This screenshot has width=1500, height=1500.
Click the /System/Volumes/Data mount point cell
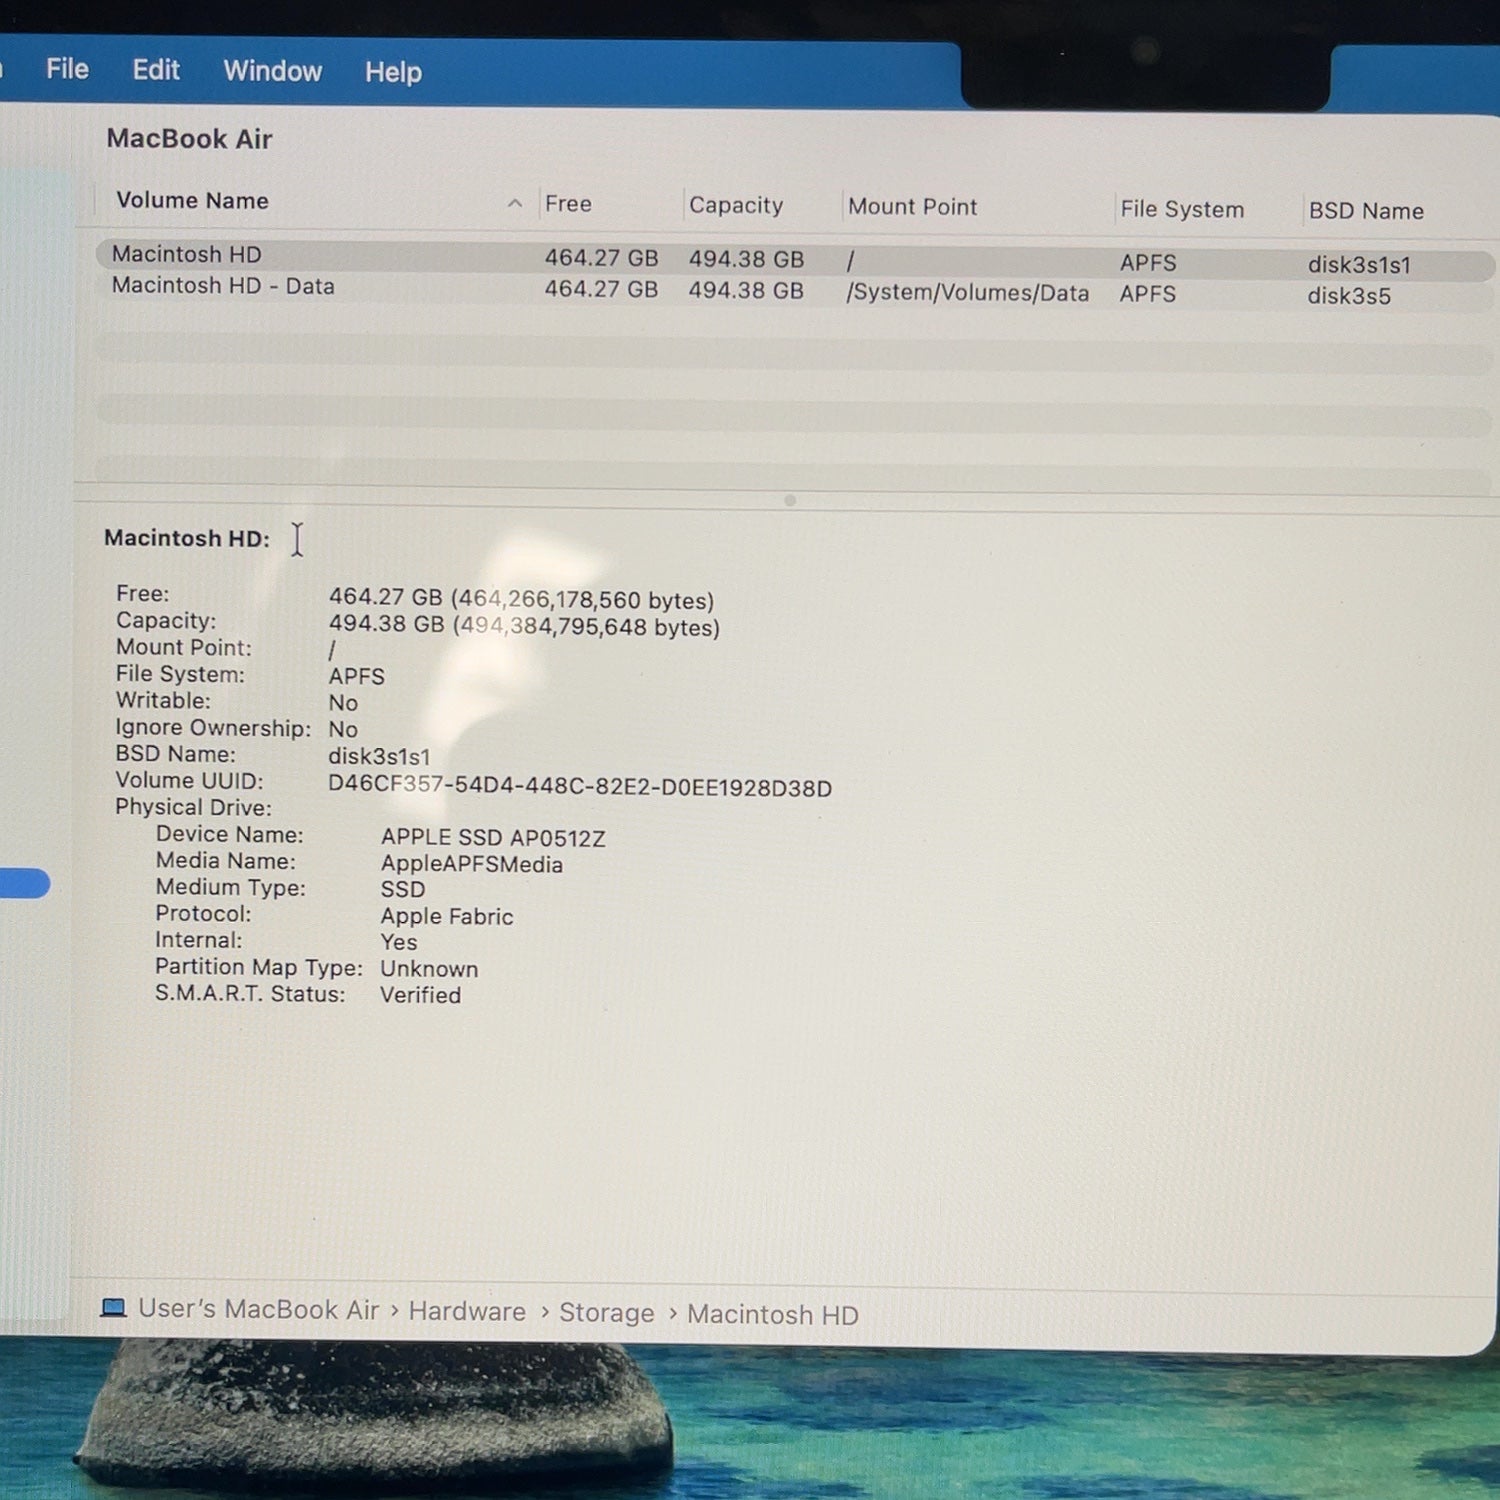tap(967, 293)
